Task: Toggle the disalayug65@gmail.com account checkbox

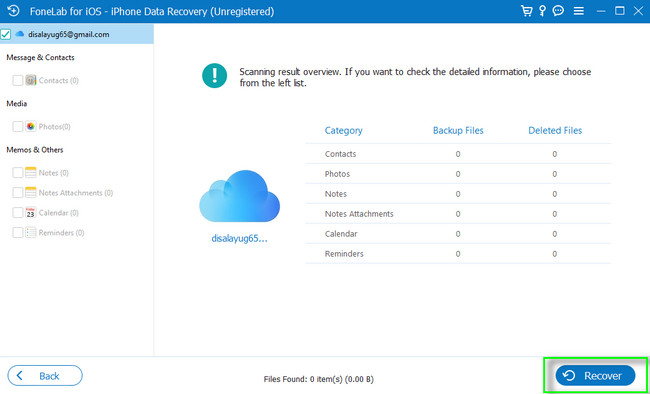Action: tap(6, 35)
